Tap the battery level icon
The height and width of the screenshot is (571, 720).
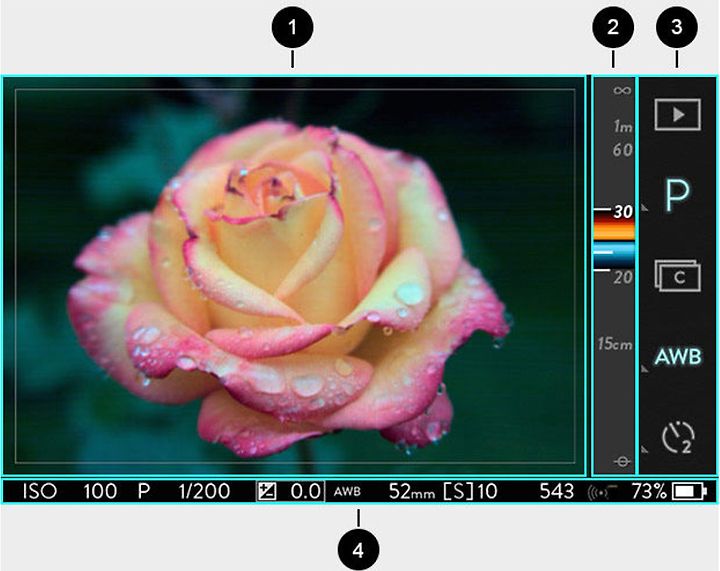tap(690, 492)
